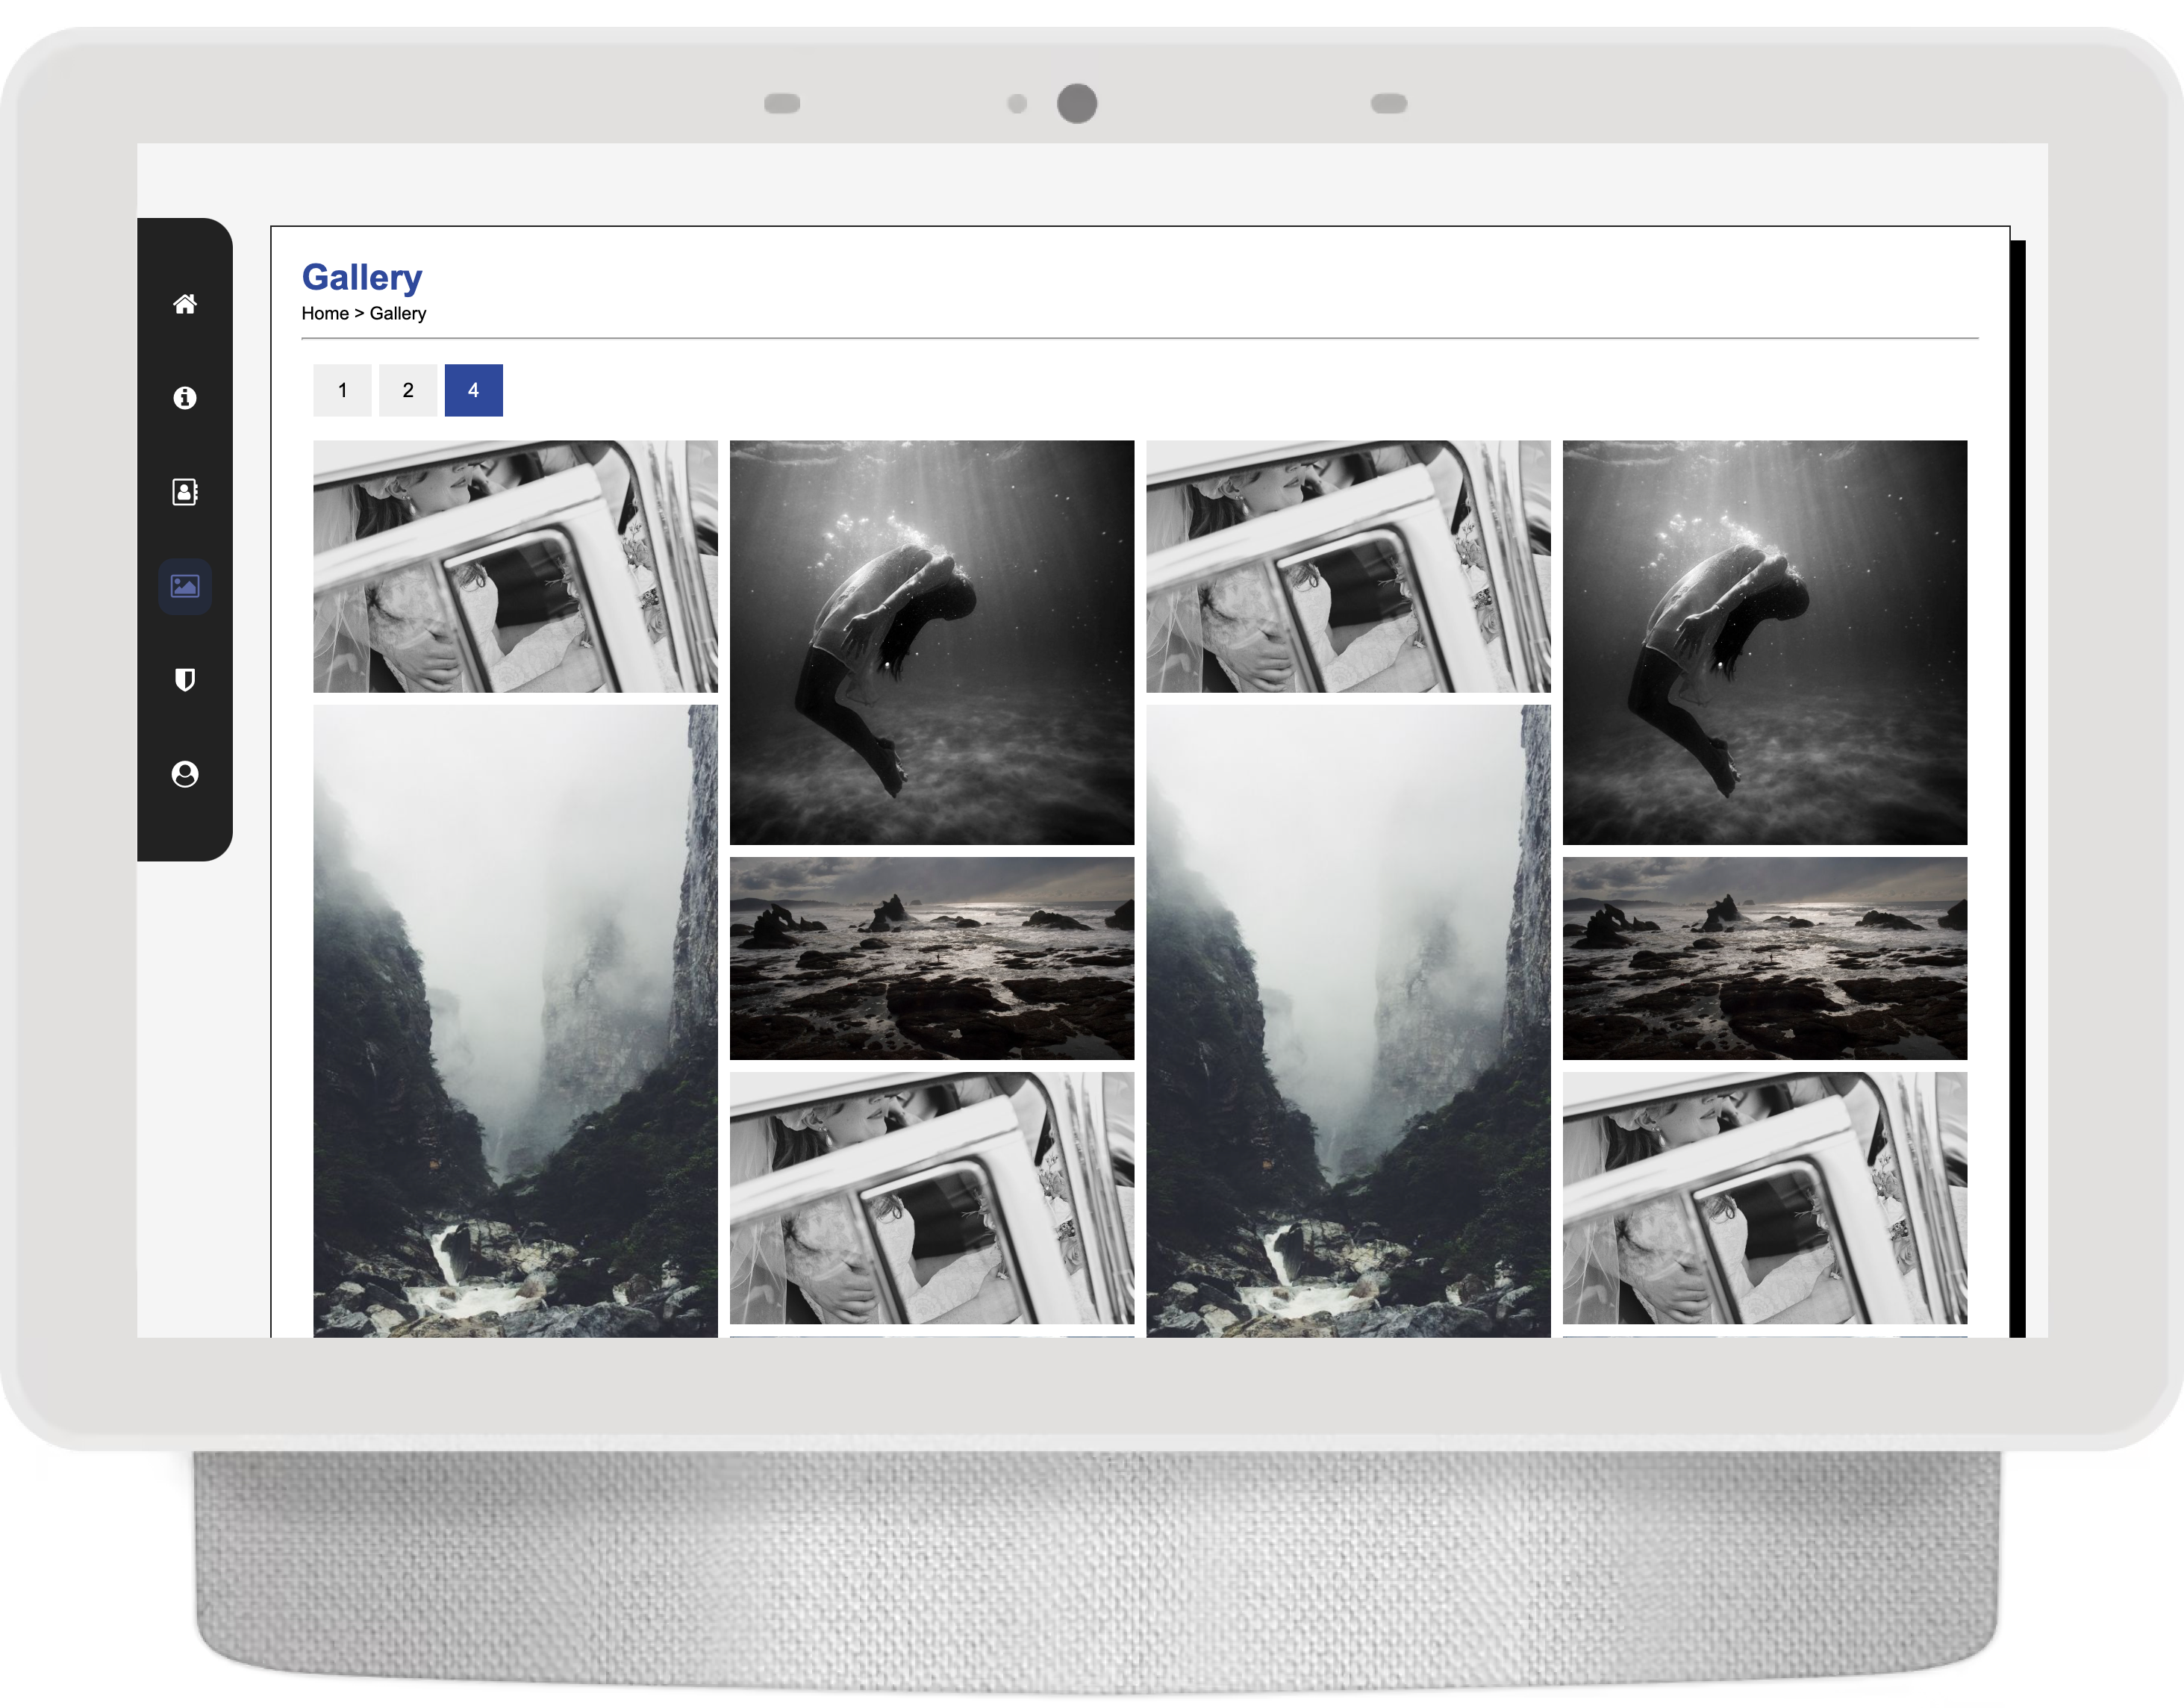The height and width of the screenshot is (1708, 2184).
Task: Click Home in the breadcrumb
Action: click(x=325, y=313)
